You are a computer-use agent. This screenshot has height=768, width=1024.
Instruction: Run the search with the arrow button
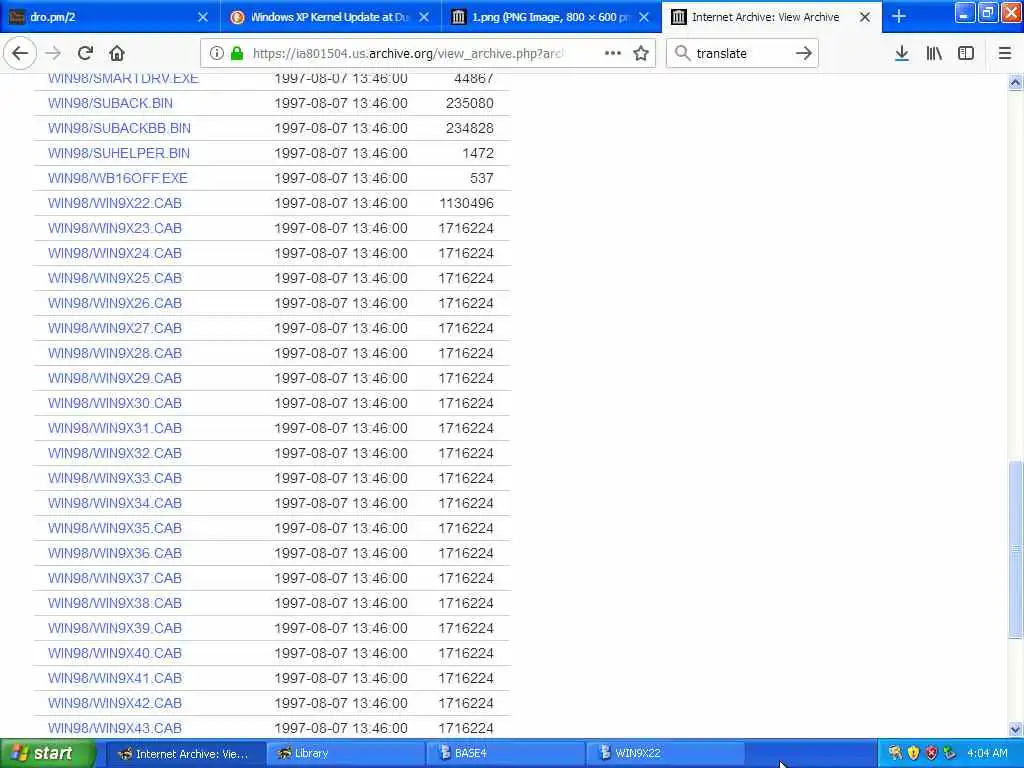point(804,54)
